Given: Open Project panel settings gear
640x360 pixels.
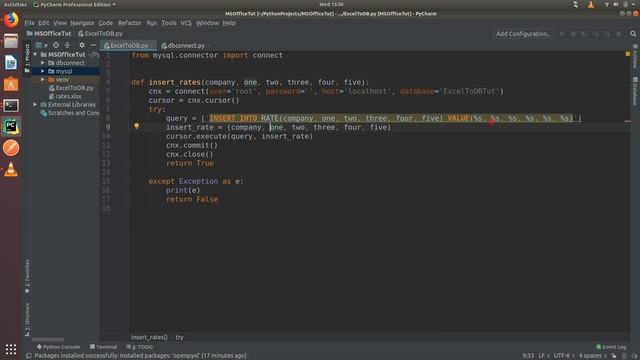Looking at the screenshot, I should click(82, 45).
